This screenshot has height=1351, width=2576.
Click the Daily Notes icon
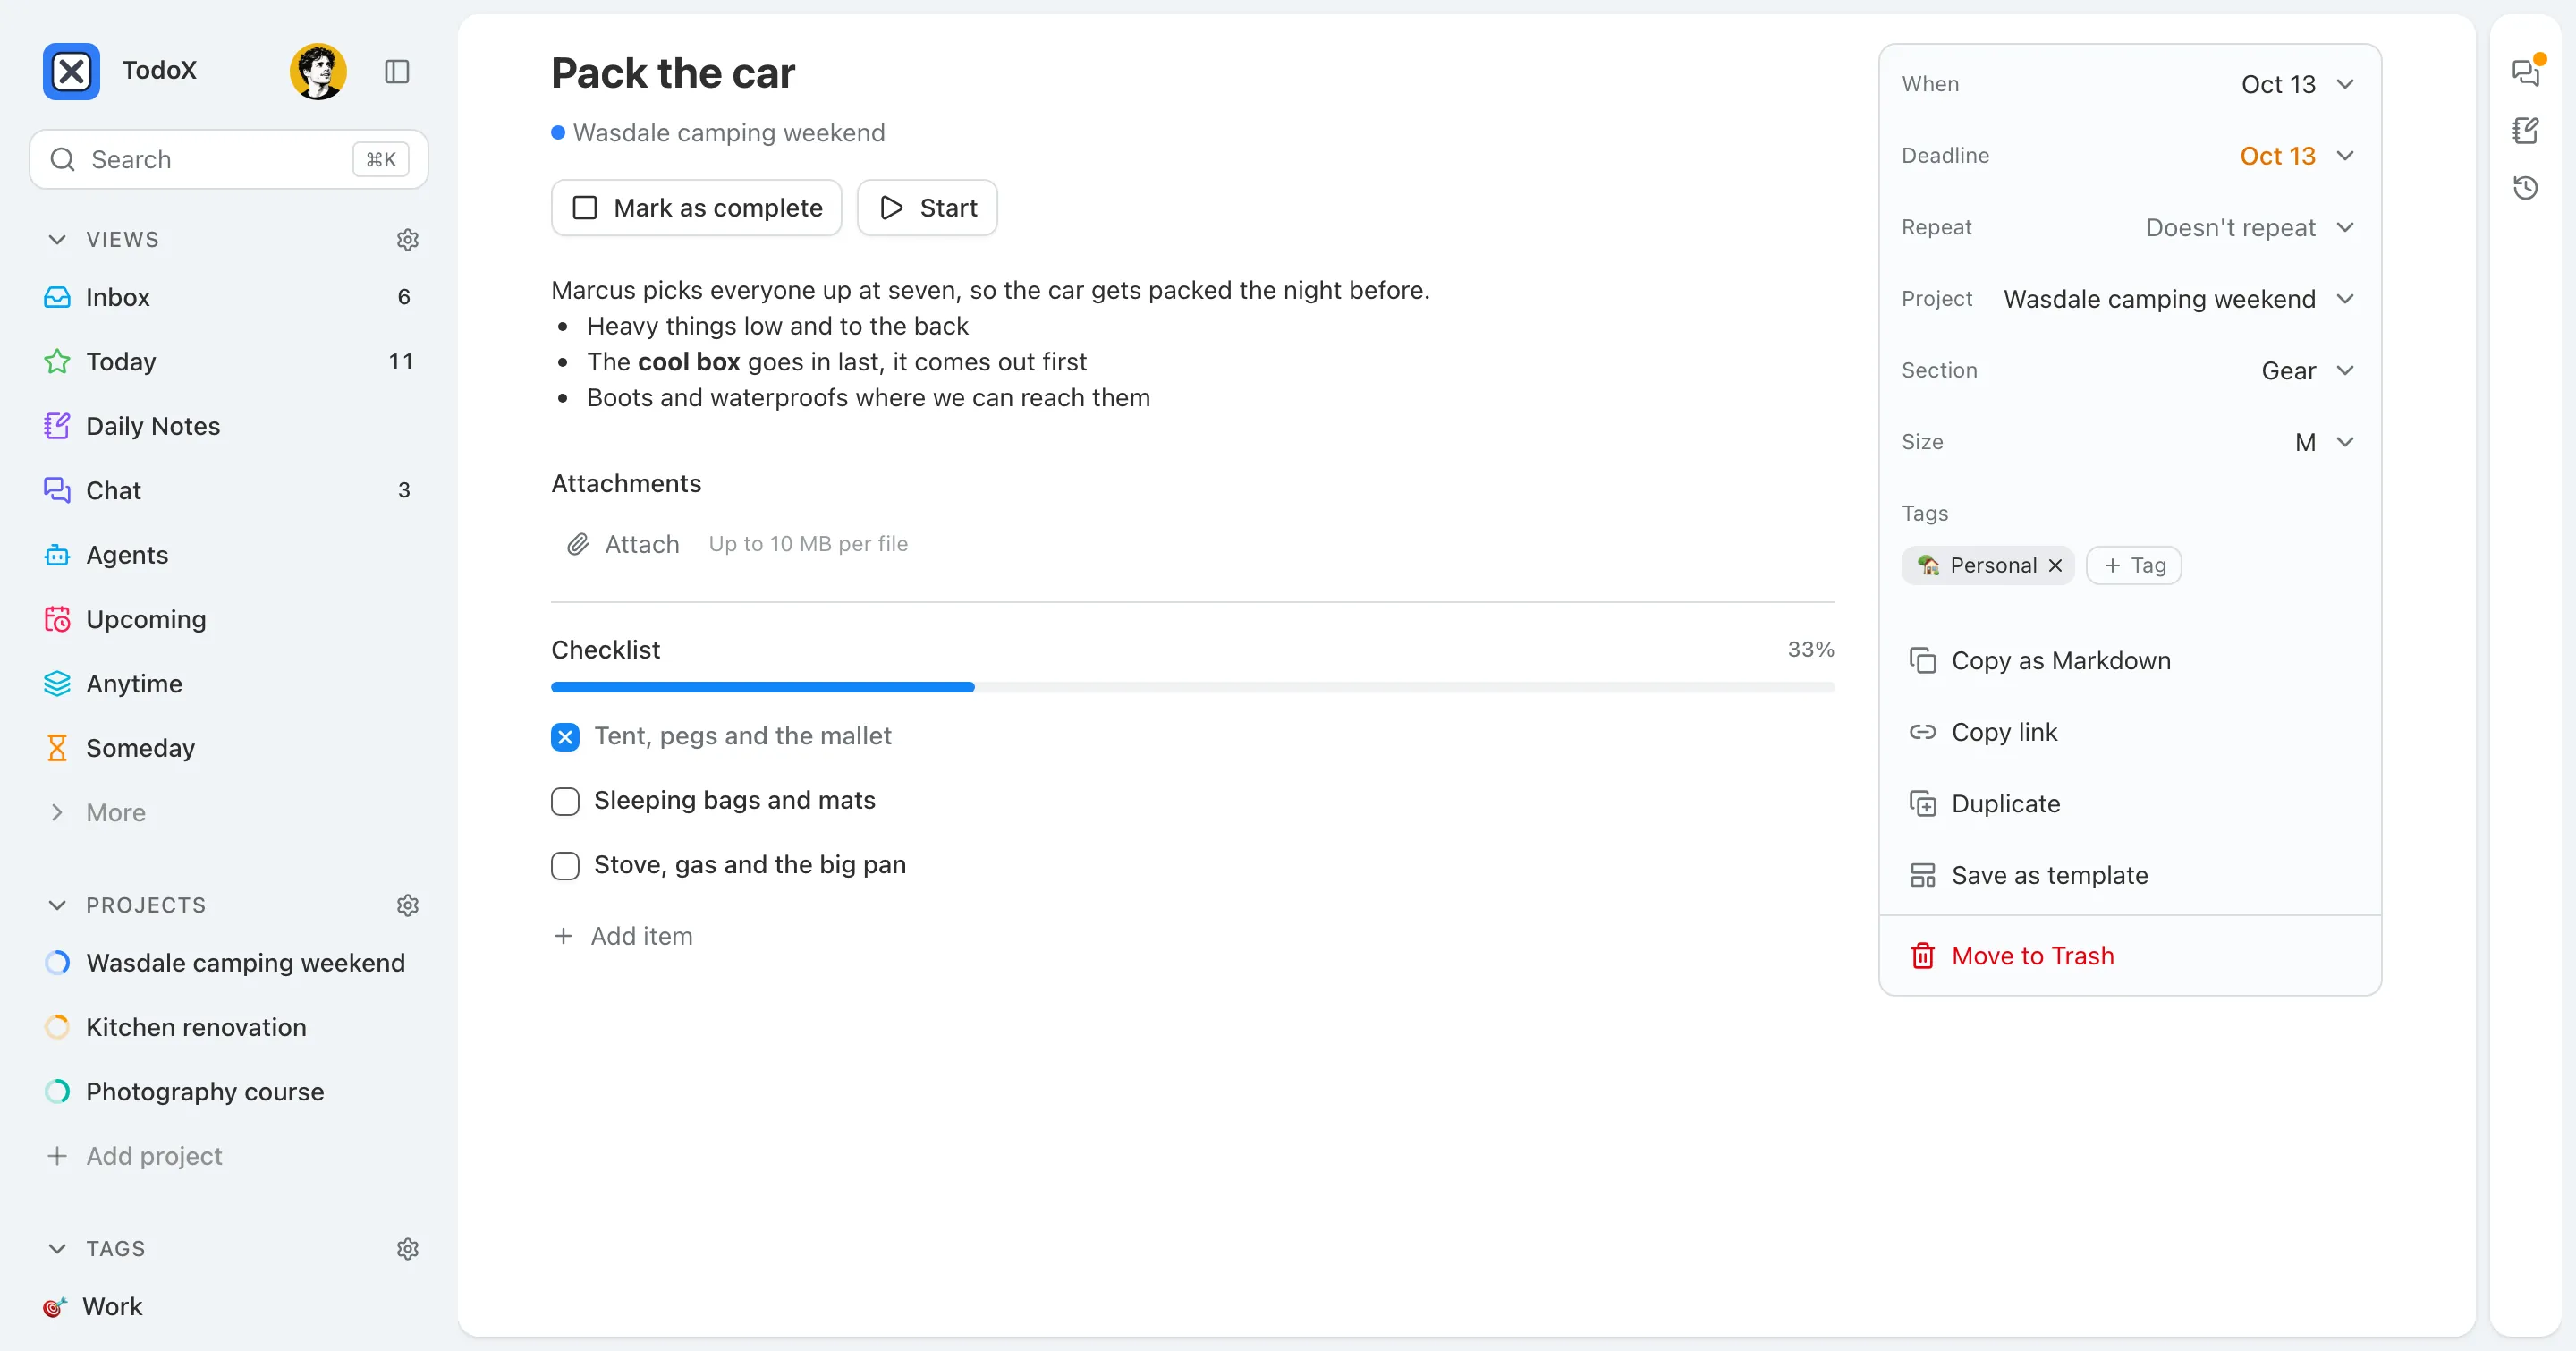57,426
